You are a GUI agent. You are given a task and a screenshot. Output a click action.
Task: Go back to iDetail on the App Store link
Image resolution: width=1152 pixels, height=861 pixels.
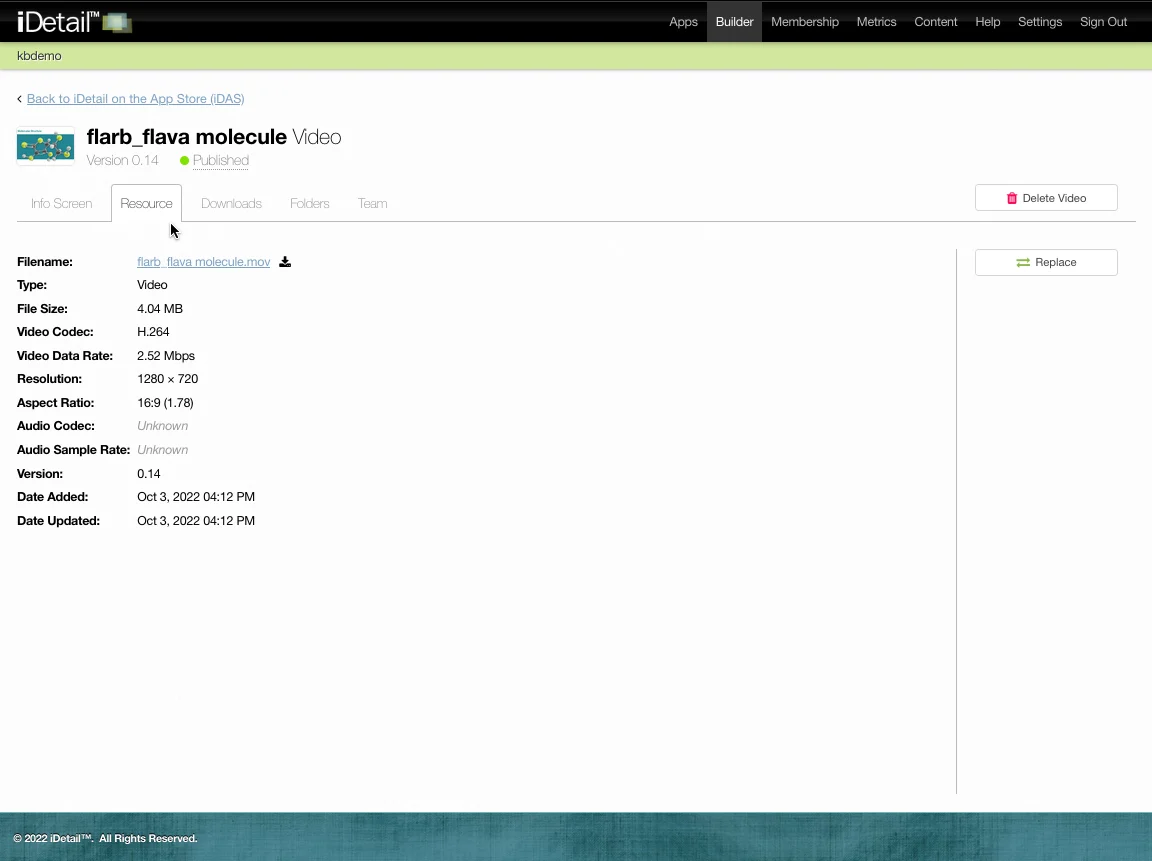135,98
